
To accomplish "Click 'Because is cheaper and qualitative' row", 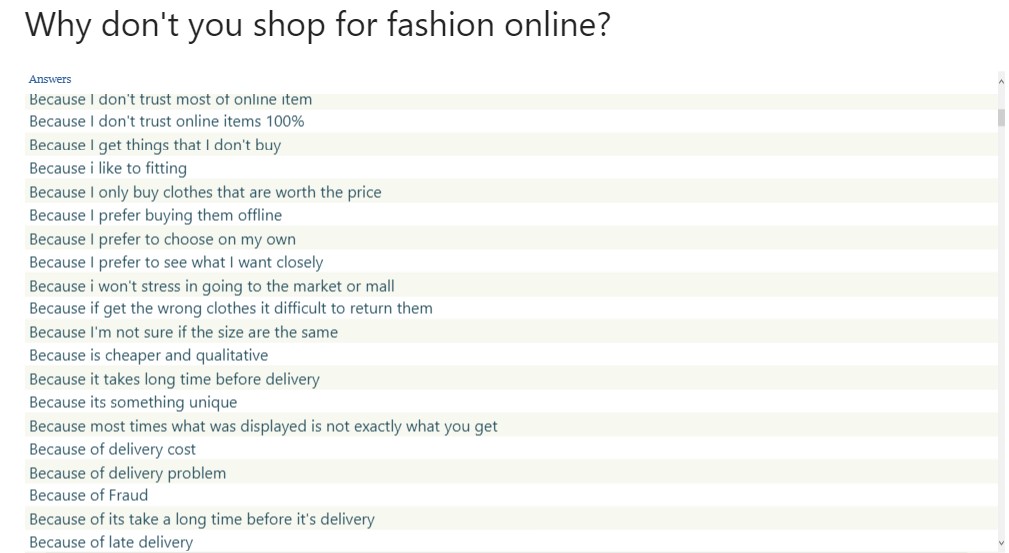I will [148, 355].
